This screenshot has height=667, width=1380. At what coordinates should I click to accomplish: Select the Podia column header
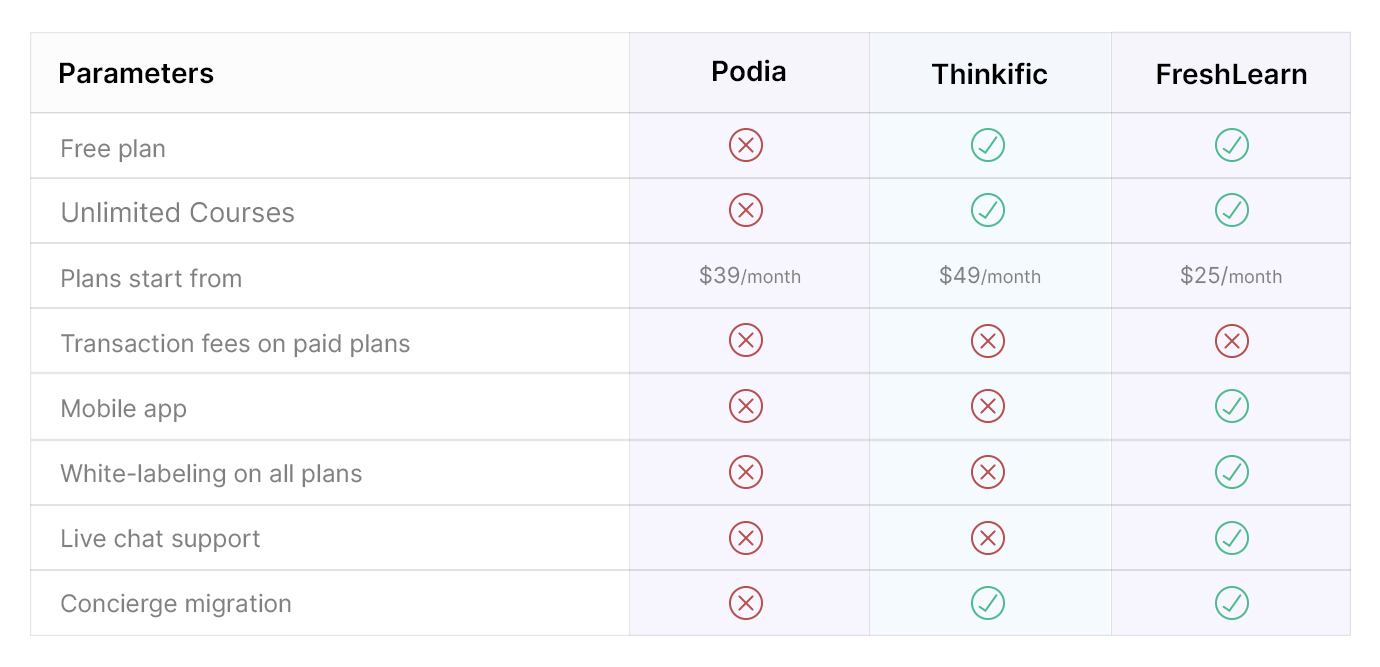pos(749,72)
